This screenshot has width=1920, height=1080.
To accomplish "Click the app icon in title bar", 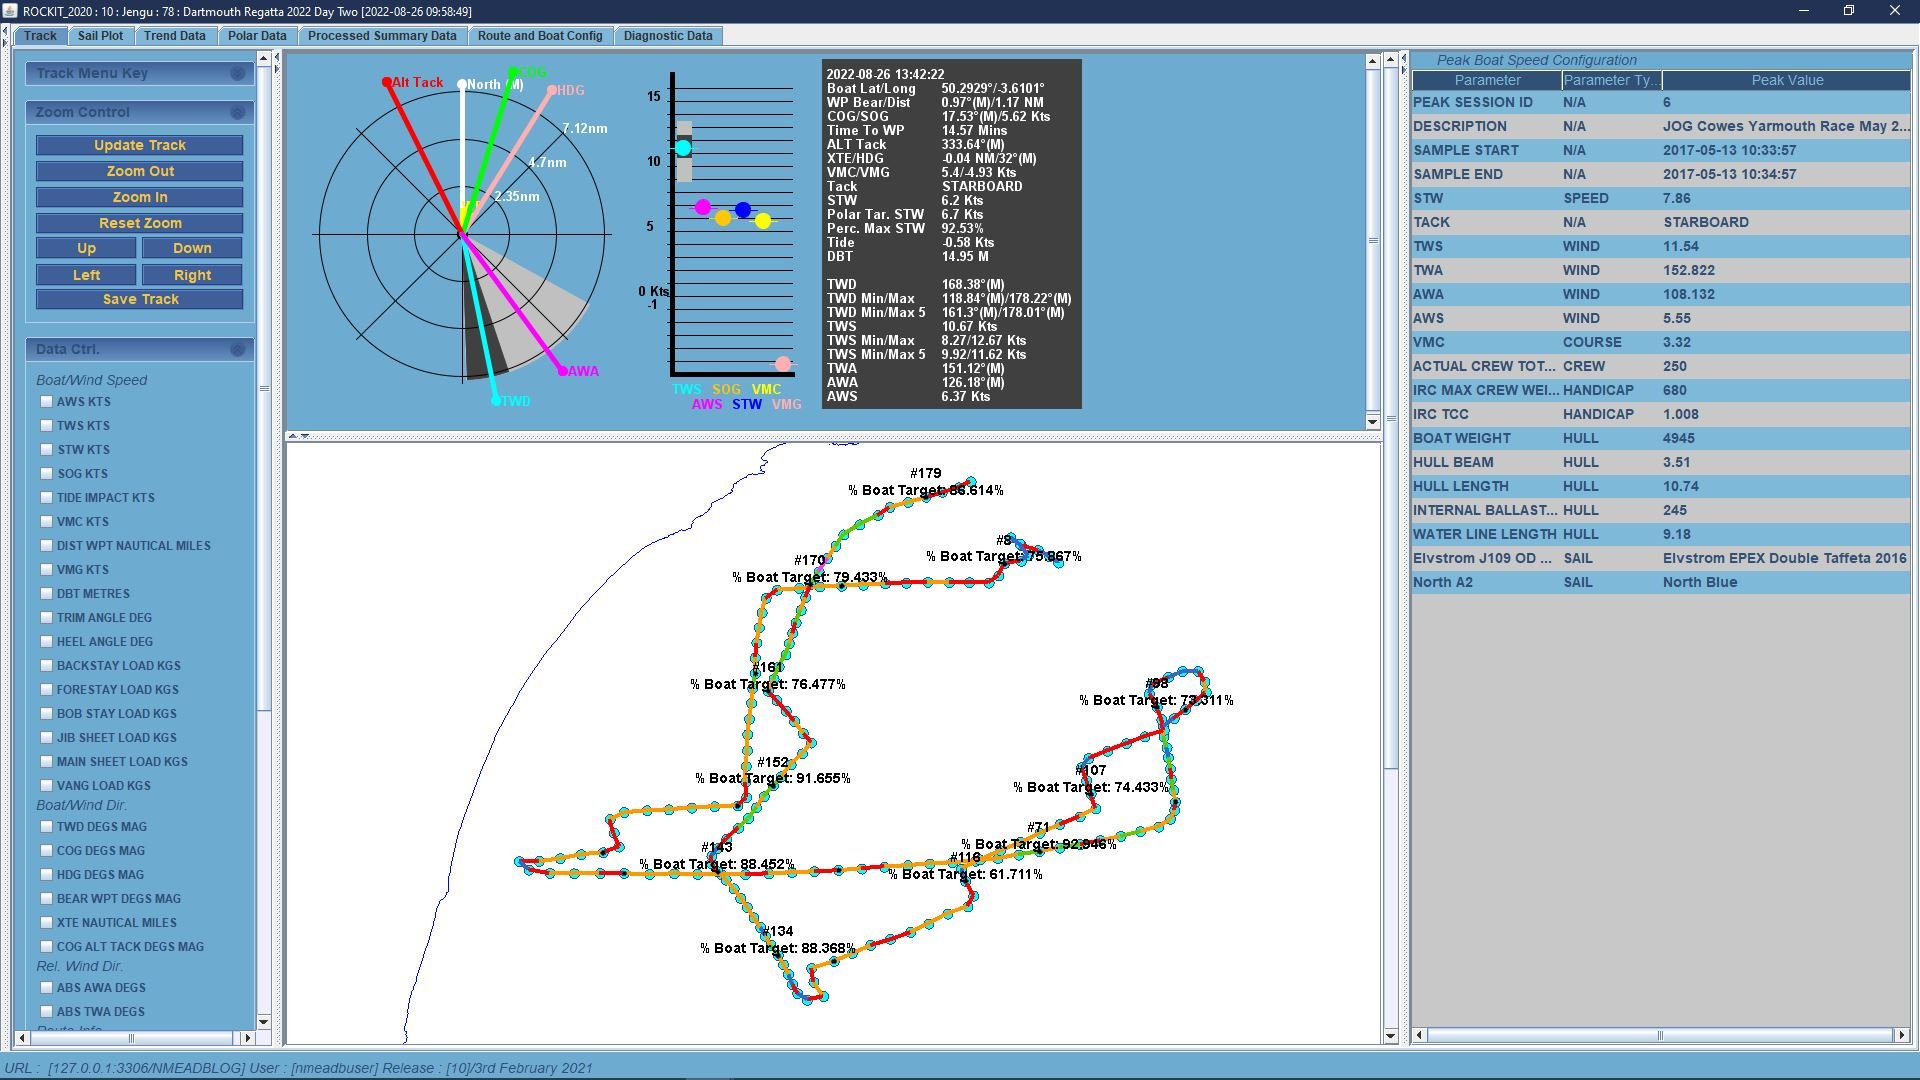I will point(10,11).
